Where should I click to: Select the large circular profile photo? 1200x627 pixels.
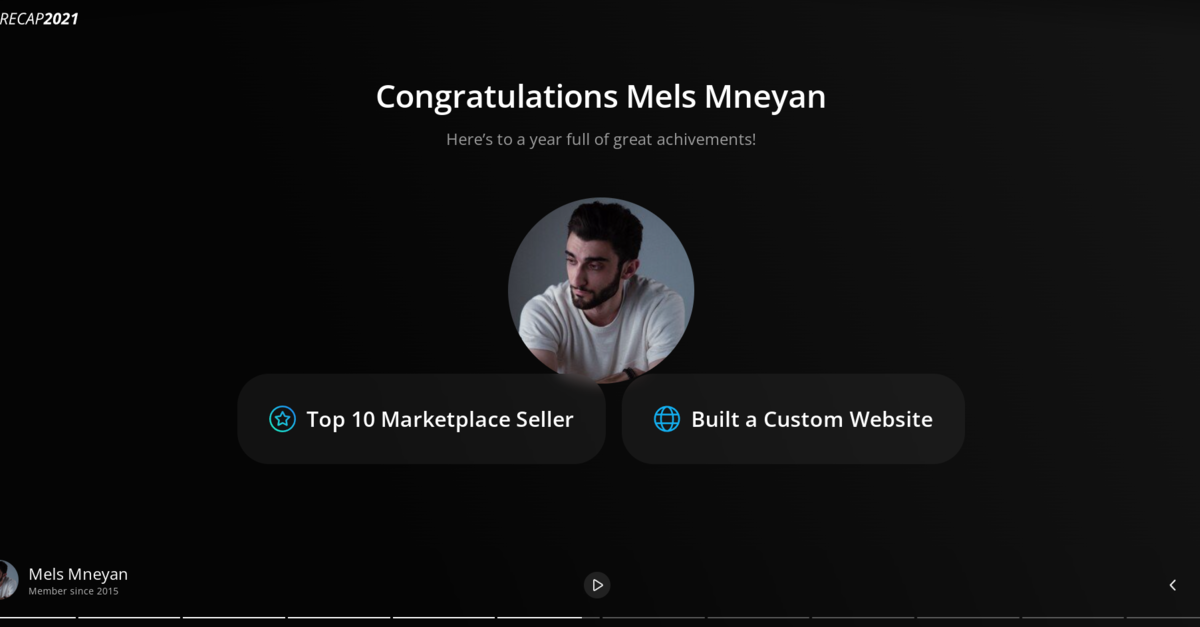(601, 290)
